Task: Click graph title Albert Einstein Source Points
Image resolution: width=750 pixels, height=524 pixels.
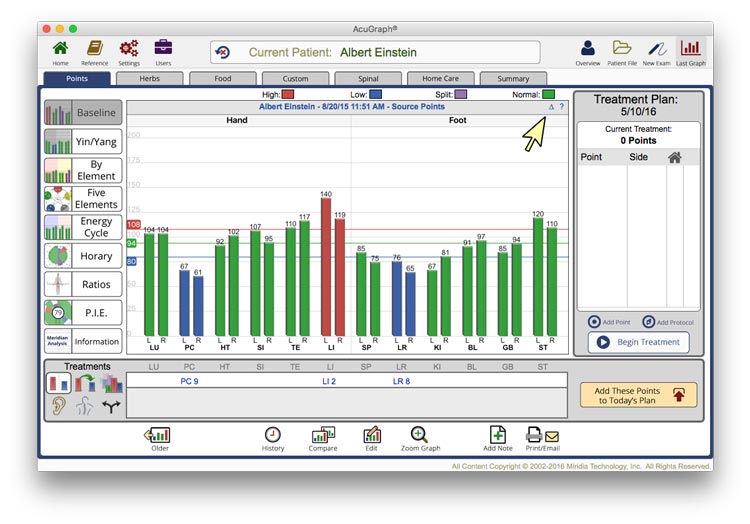Action: 352,107
